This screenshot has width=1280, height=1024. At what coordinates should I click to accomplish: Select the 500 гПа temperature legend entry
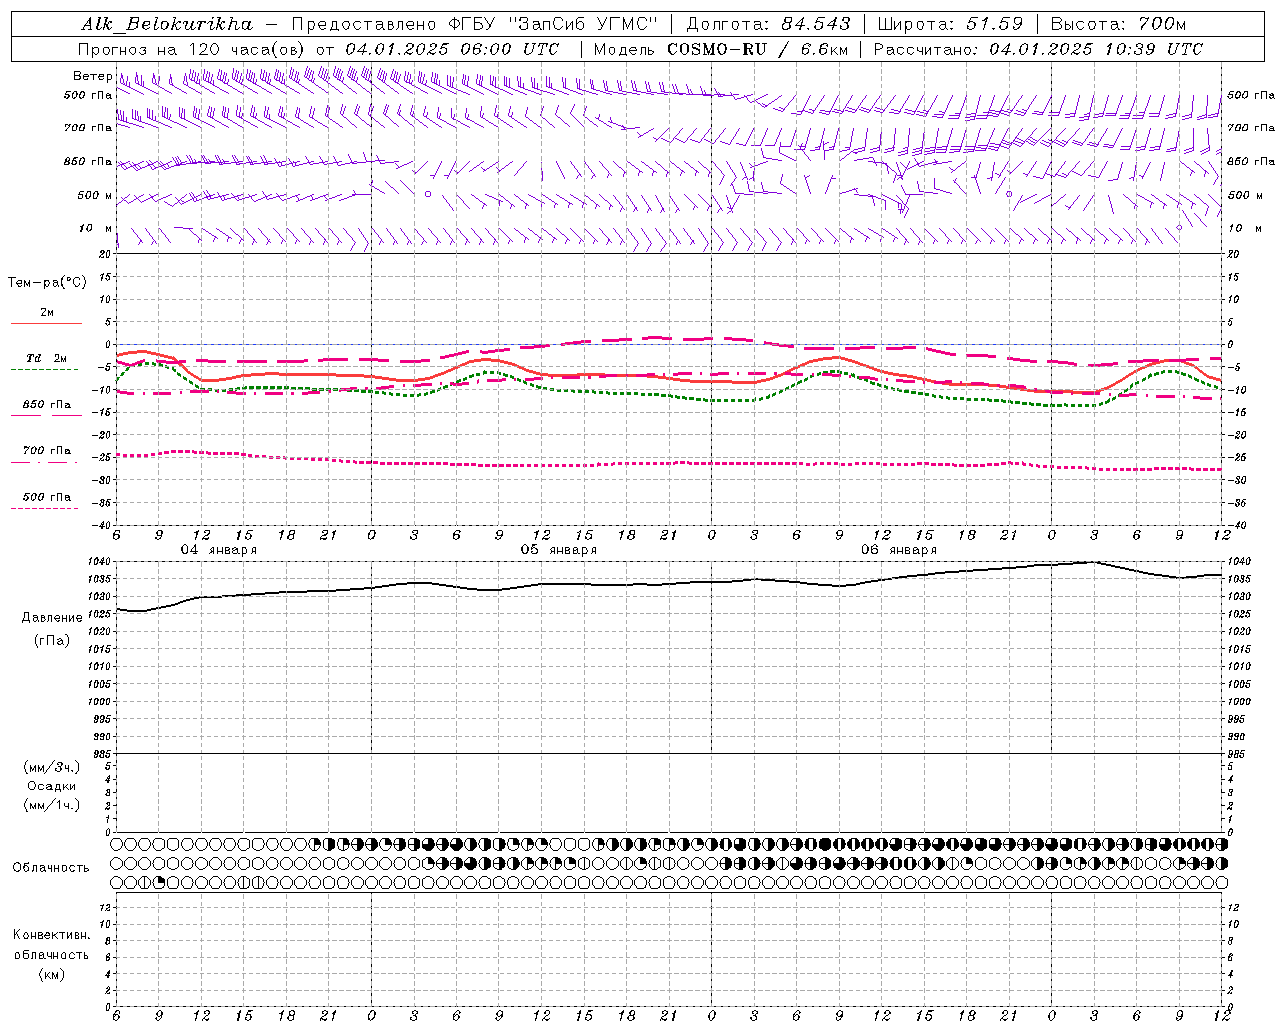click(47, 497)
